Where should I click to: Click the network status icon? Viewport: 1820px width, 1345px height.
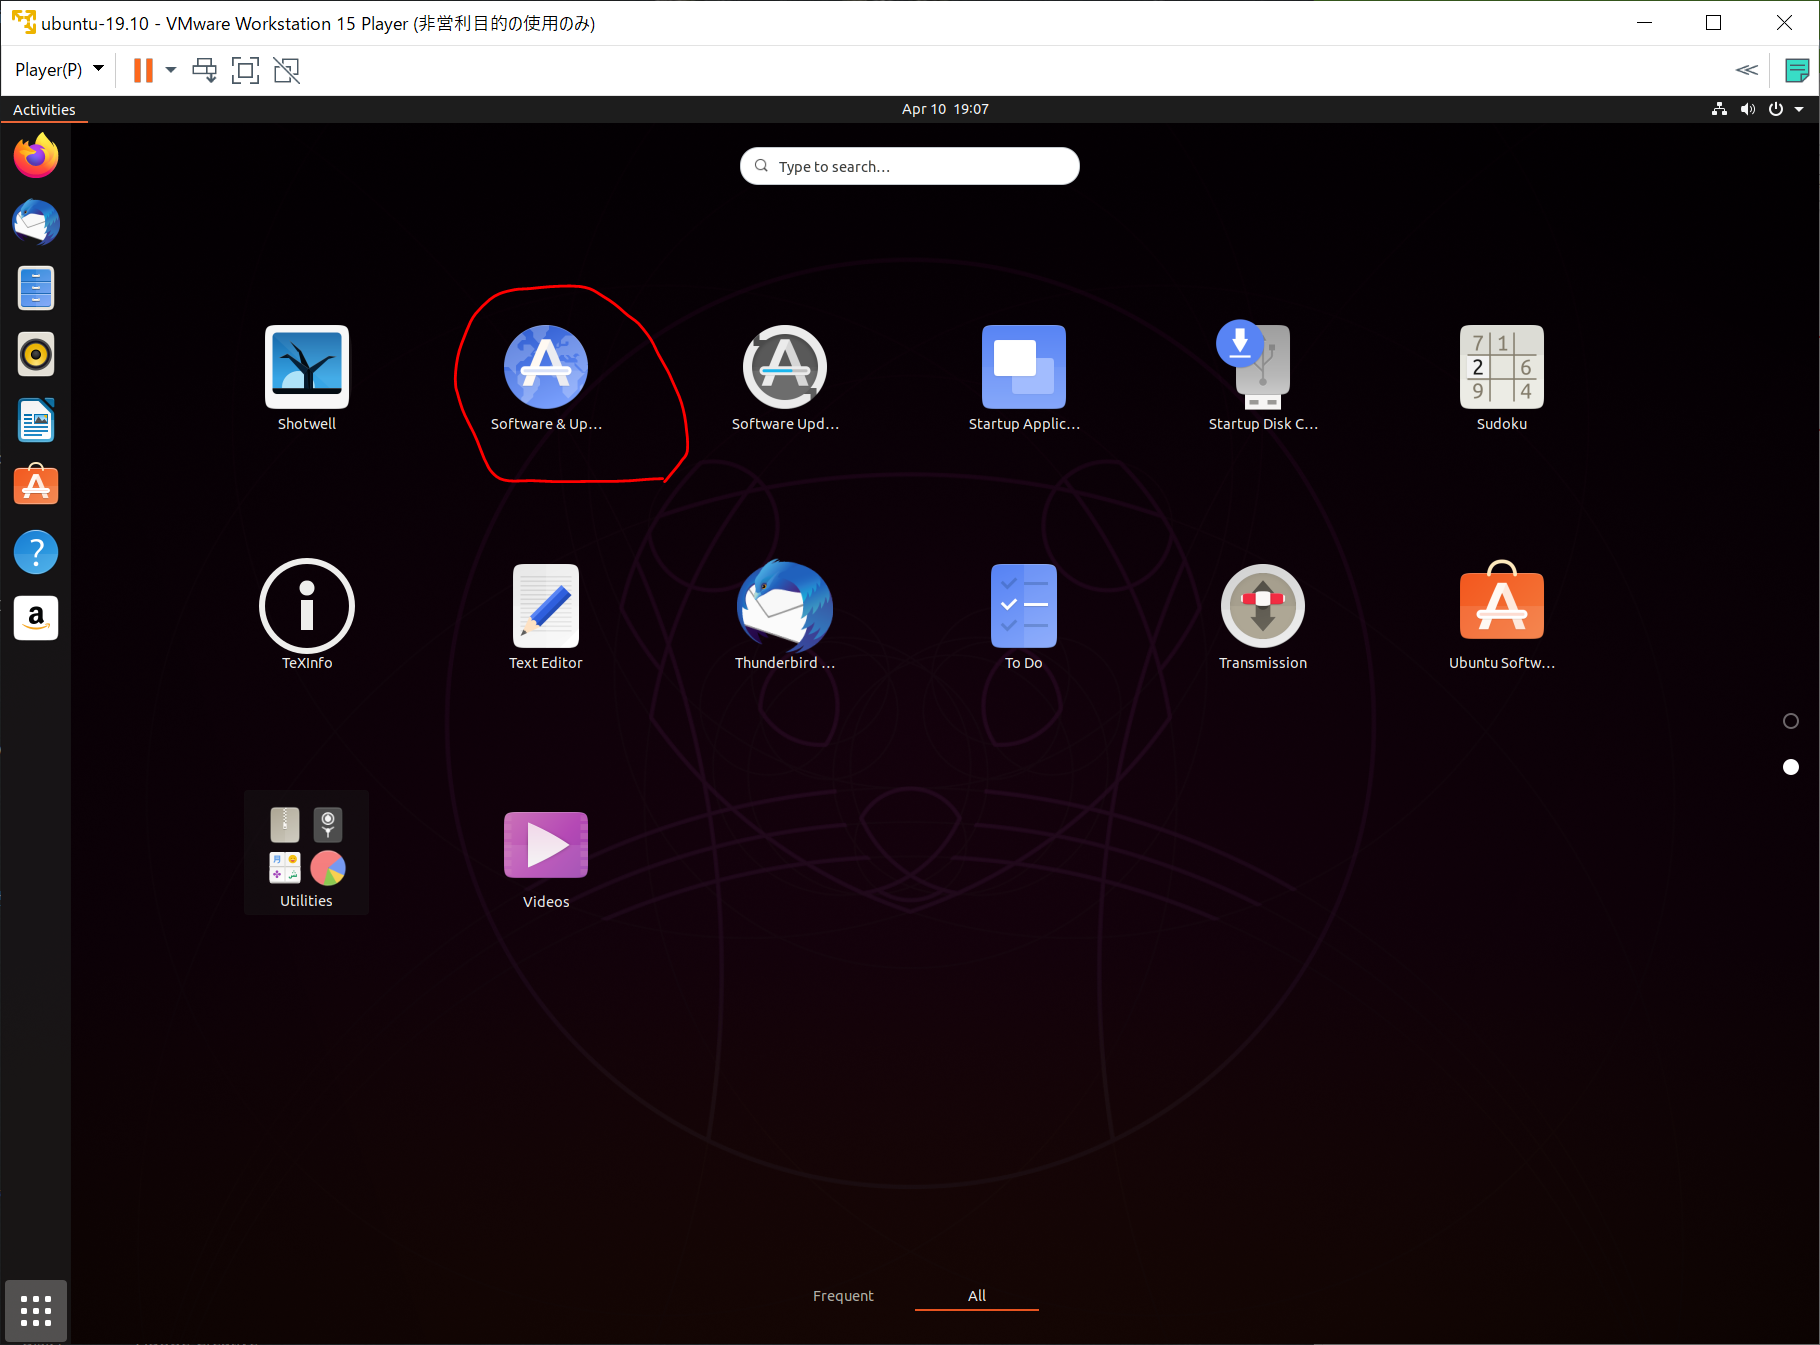(1719, 109)
